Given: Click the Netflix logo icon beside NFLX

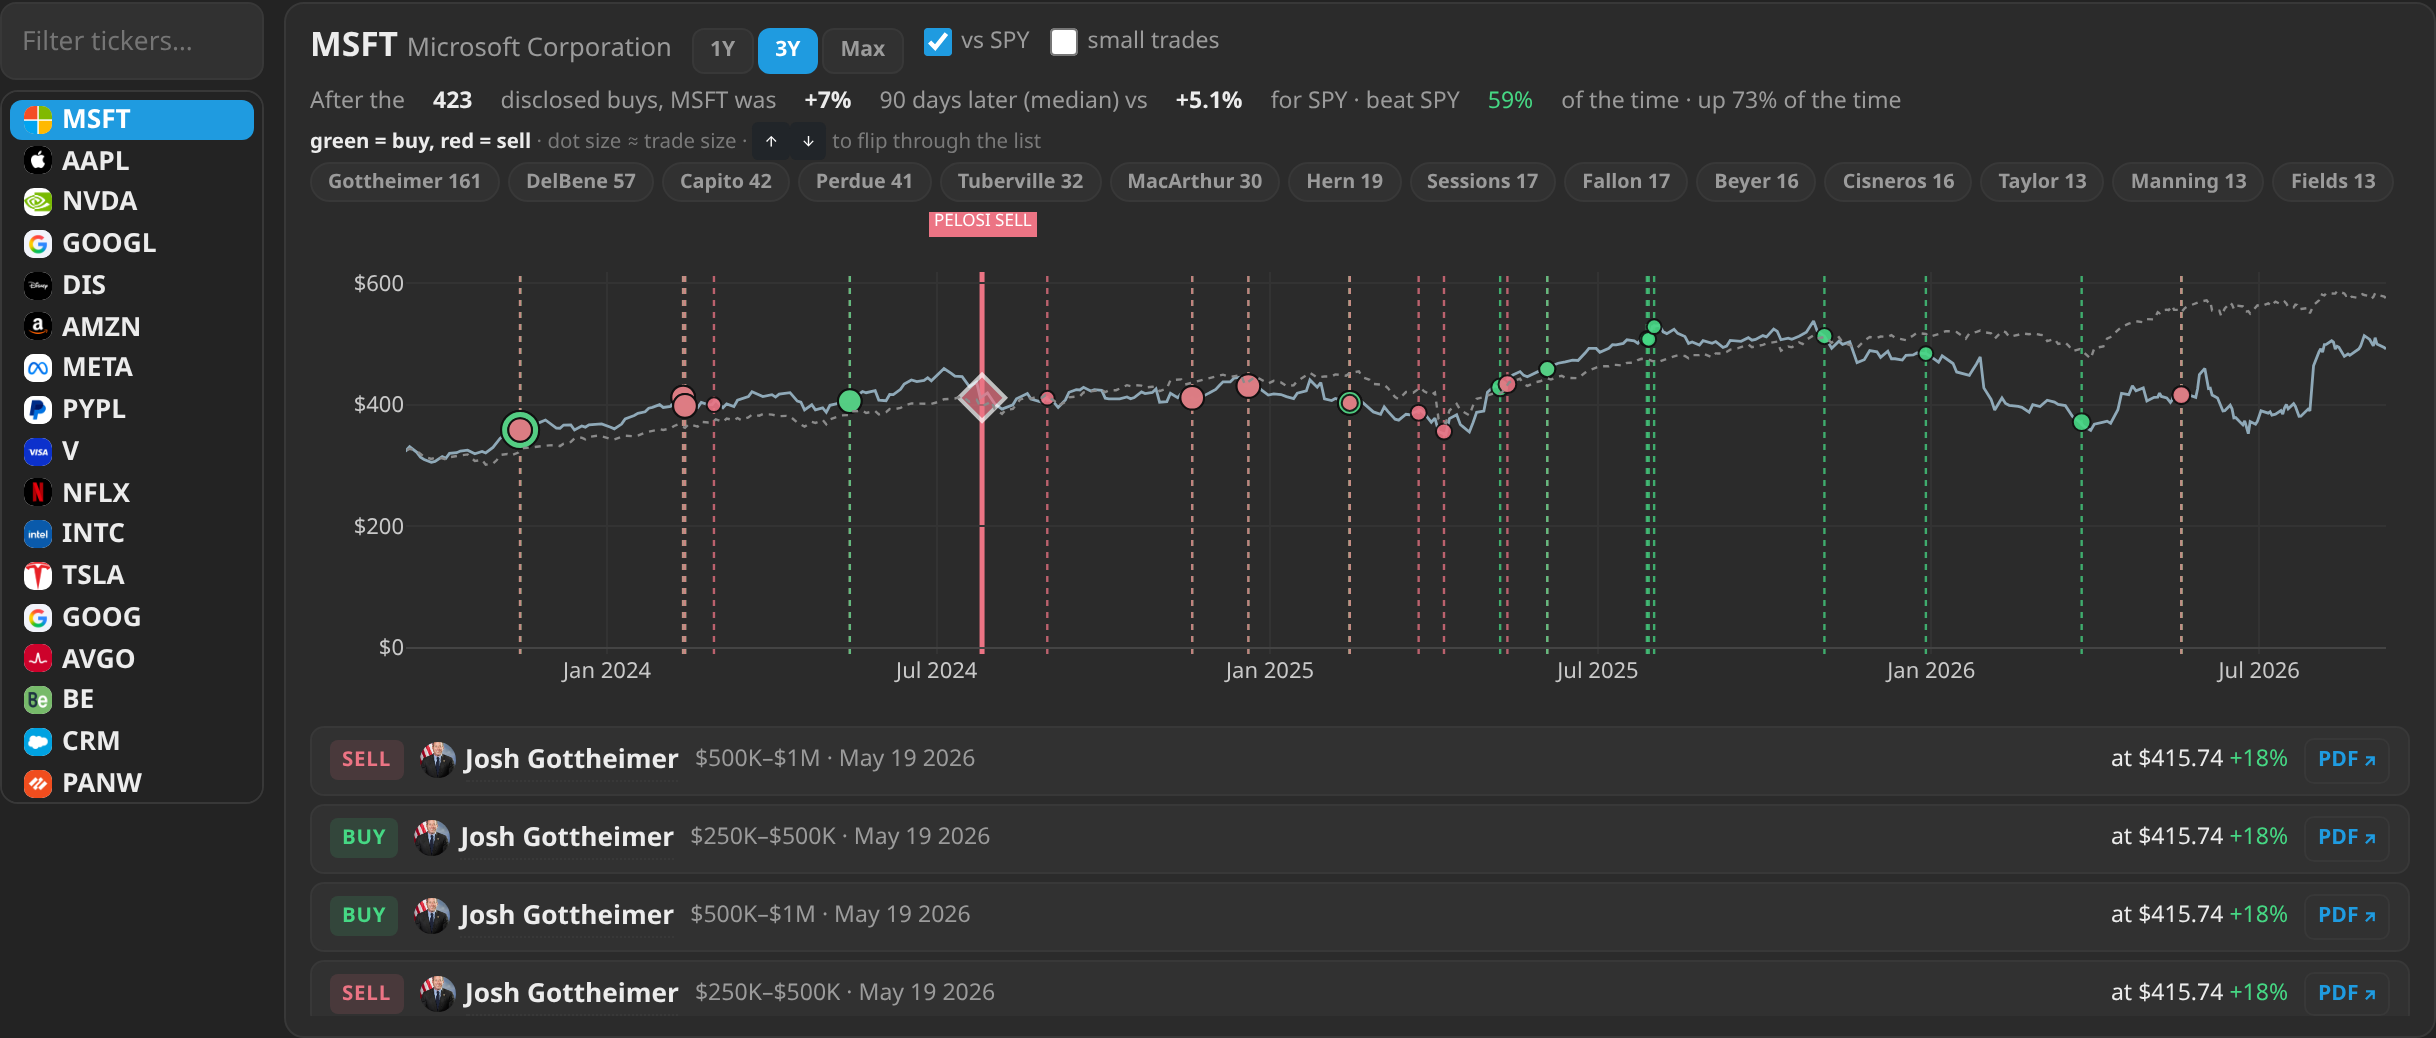Looking at the screenshot, I should click(38, 493).
